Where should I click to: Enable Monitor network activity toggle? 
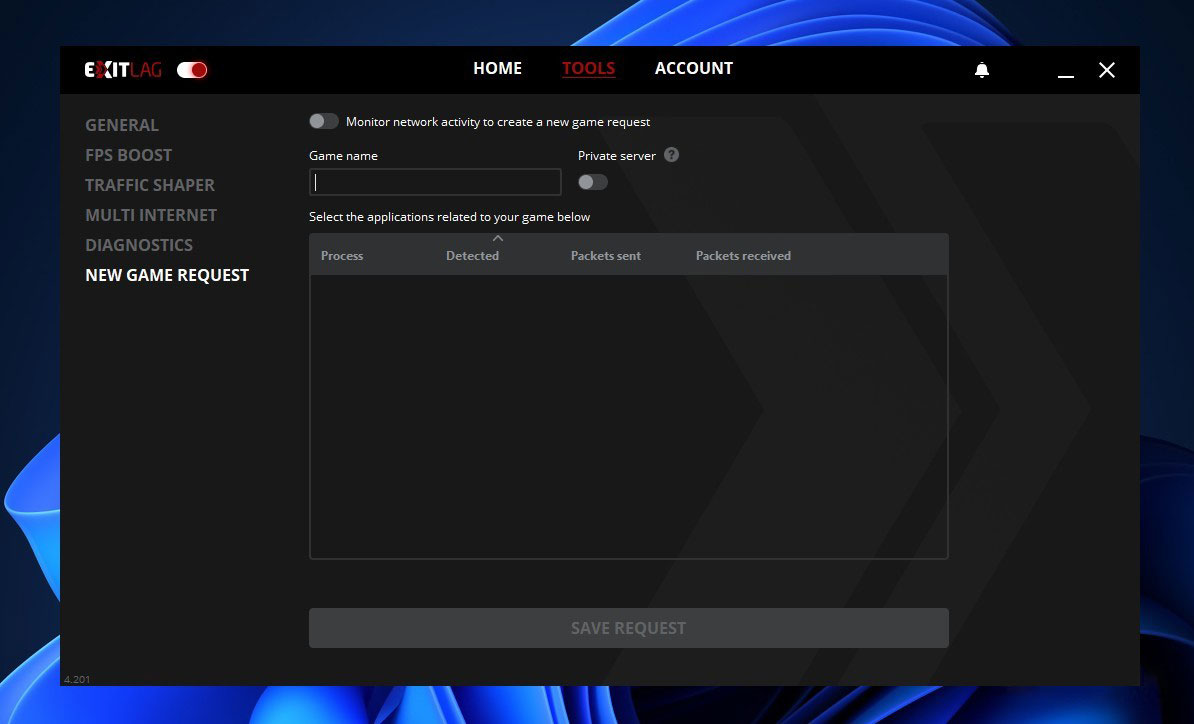coord(324,121)
